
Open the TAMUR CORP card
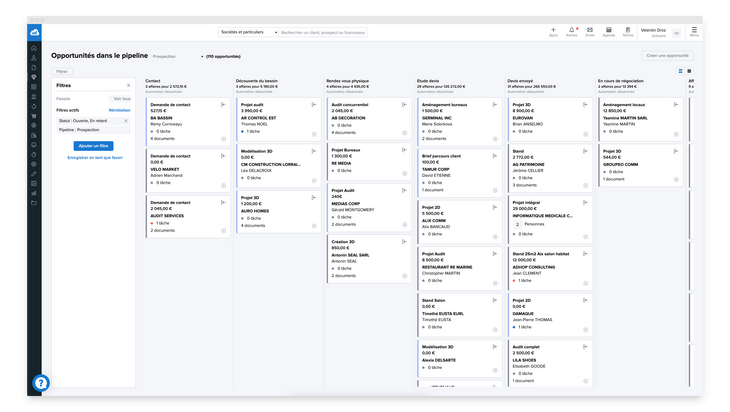[459, 173]
